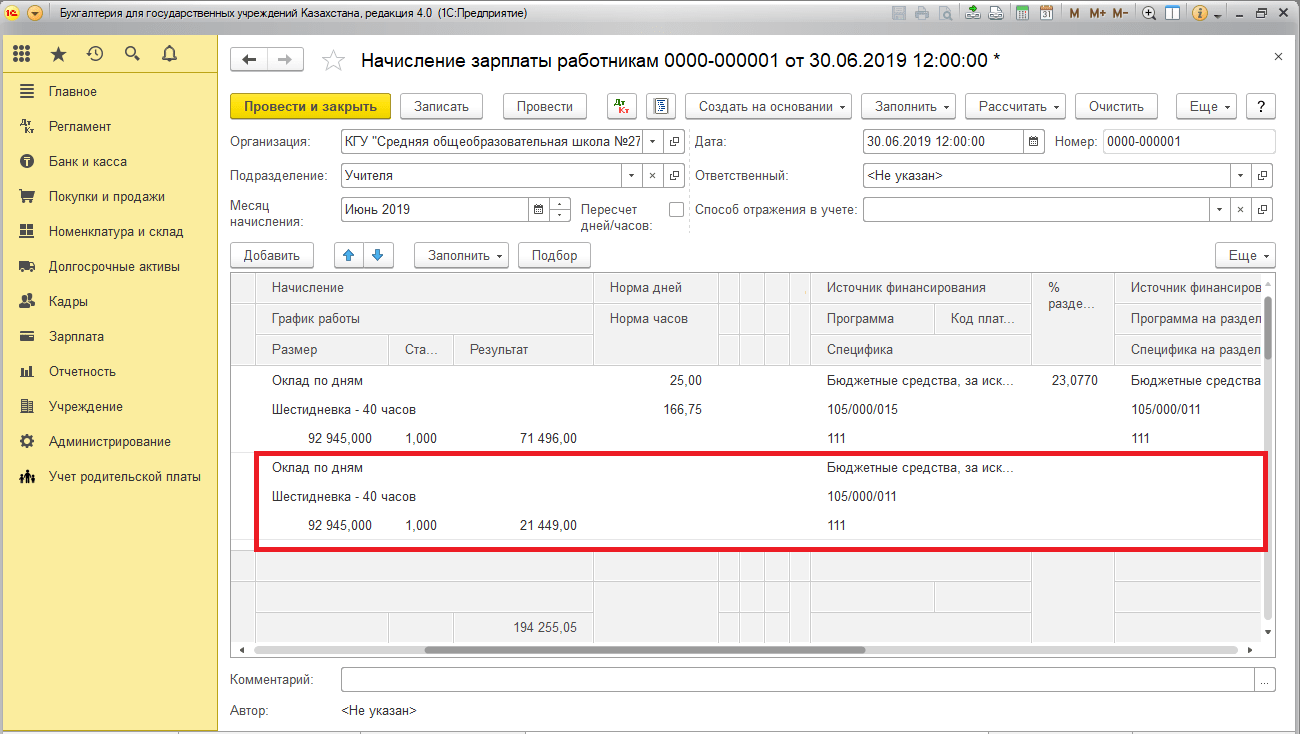Go to Банк и касса section

(87, 162)
